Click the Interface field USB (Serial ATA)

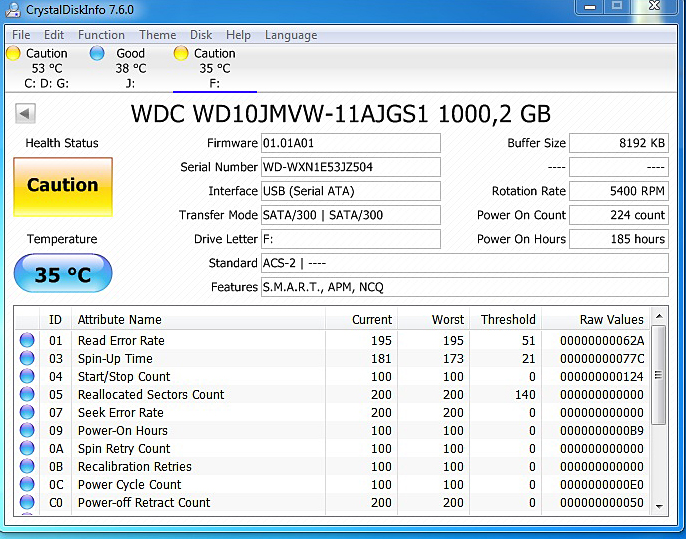tap(350, 191)
